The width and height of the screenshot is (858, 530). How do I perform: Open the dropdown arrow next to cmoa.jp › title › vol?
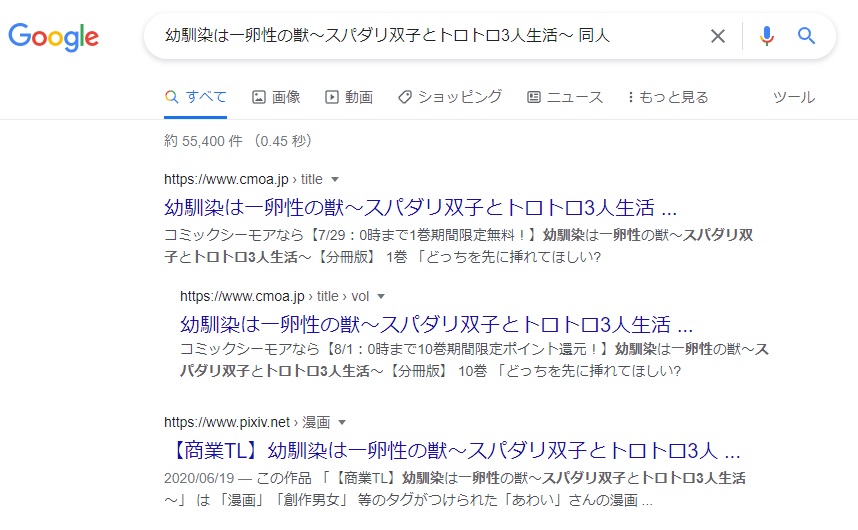(381, 296)
